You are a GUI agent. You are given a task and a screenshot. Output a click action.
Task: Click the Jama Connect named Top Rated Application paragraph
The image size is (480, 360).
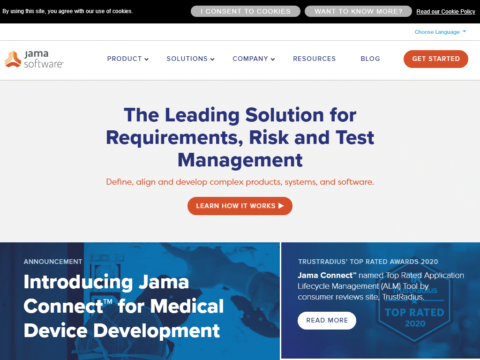pyautogui.click(x=381, y=286)
